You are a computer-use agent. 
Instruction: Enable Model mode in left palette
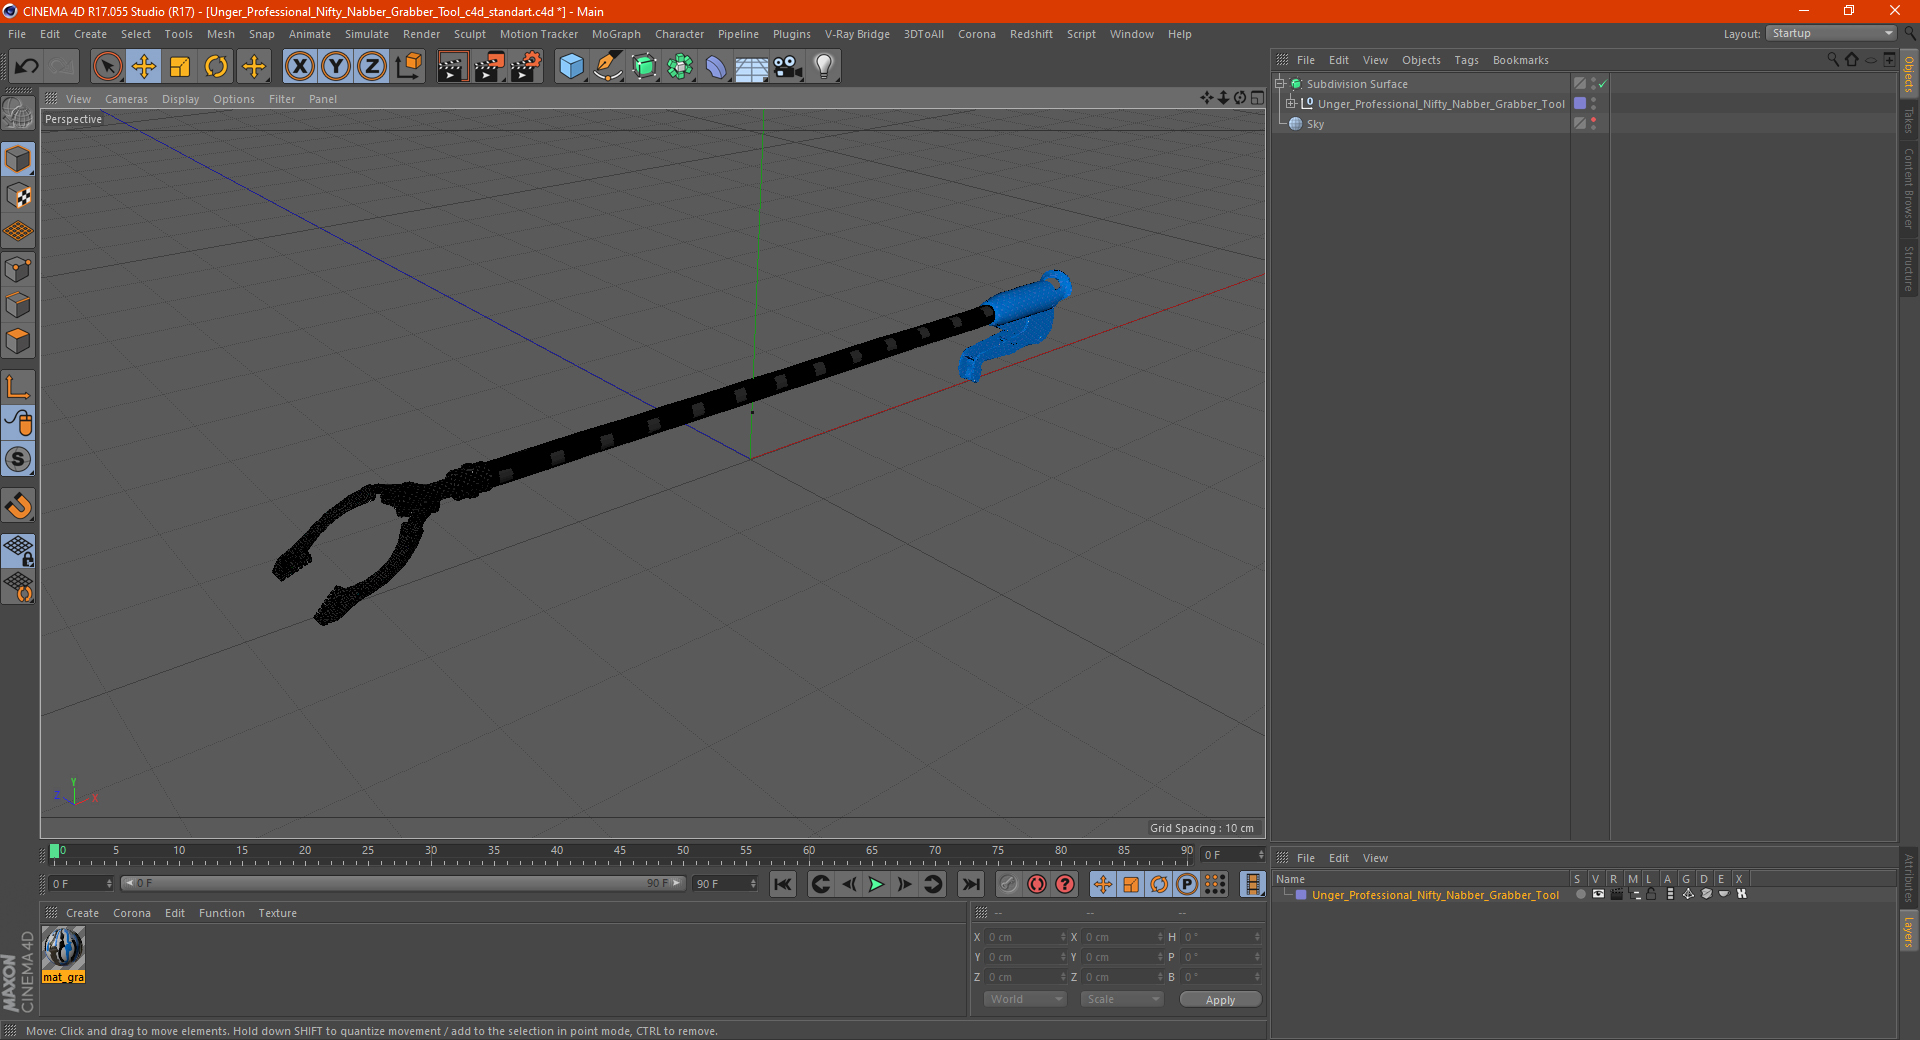tap(18, 159)
